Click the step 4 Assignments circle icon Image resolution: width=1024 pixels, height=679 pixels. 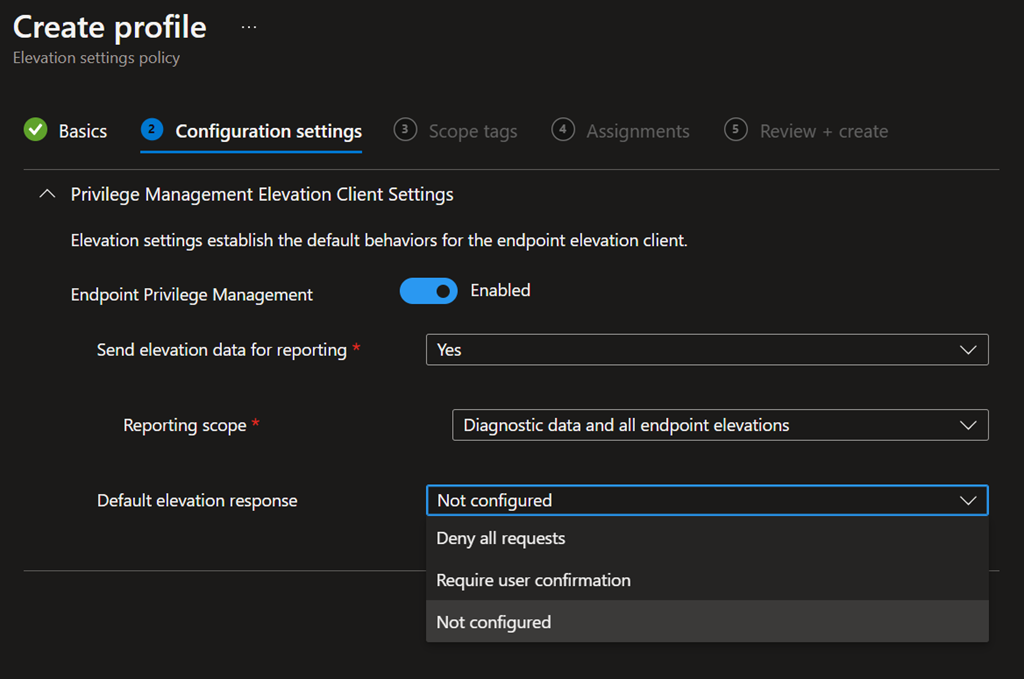click(x=563, y=130)
